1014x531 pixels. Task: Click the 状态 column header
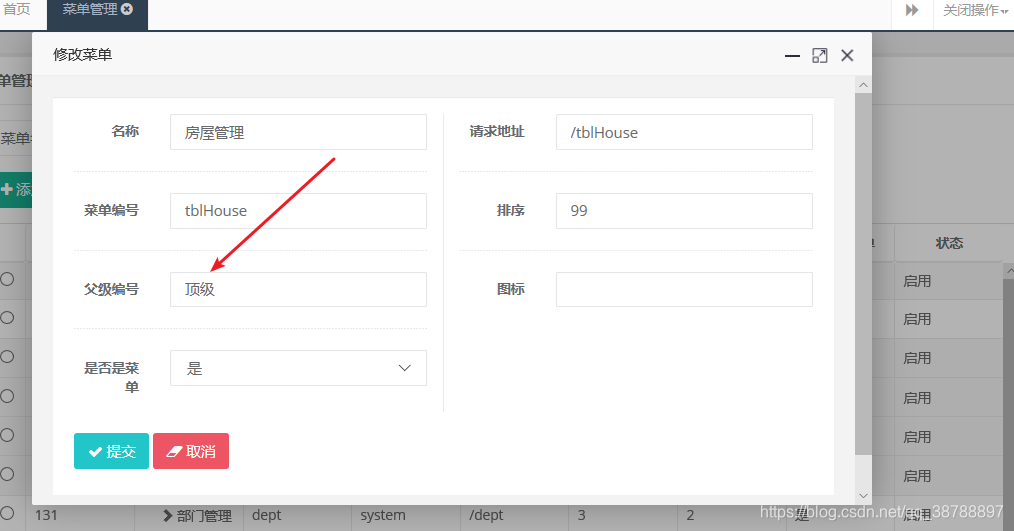pos(949,243)
